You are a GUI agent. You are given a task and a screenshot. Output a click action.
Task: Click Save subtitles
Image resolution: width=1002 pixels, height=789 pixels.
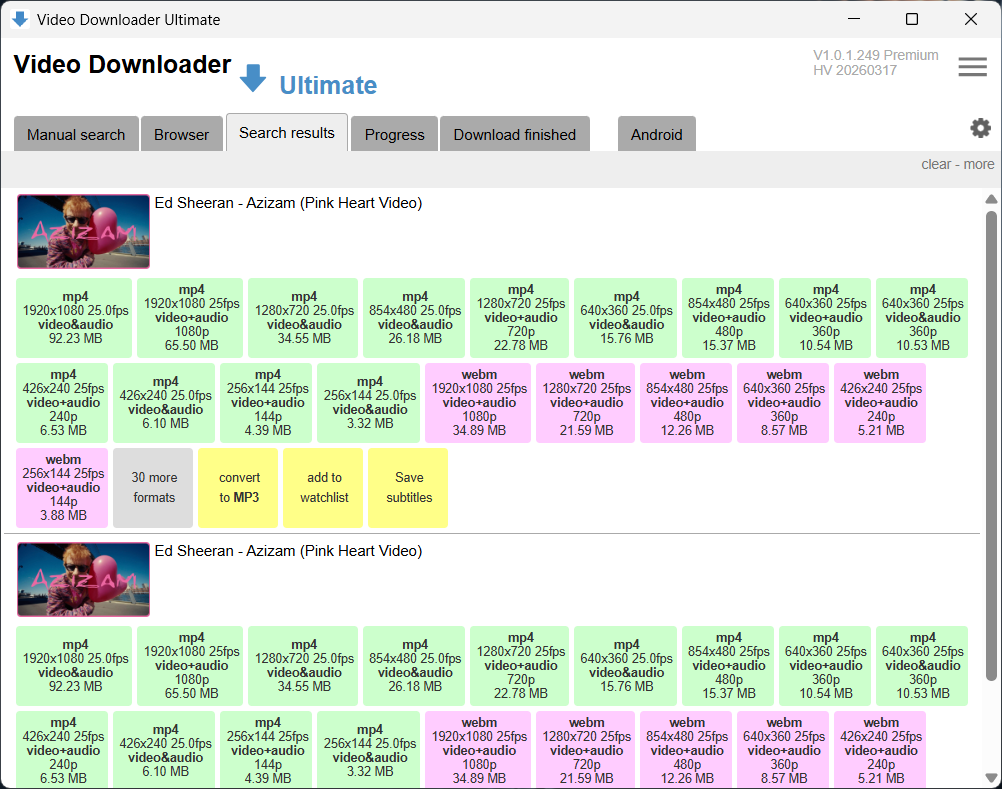click(408, 487)
